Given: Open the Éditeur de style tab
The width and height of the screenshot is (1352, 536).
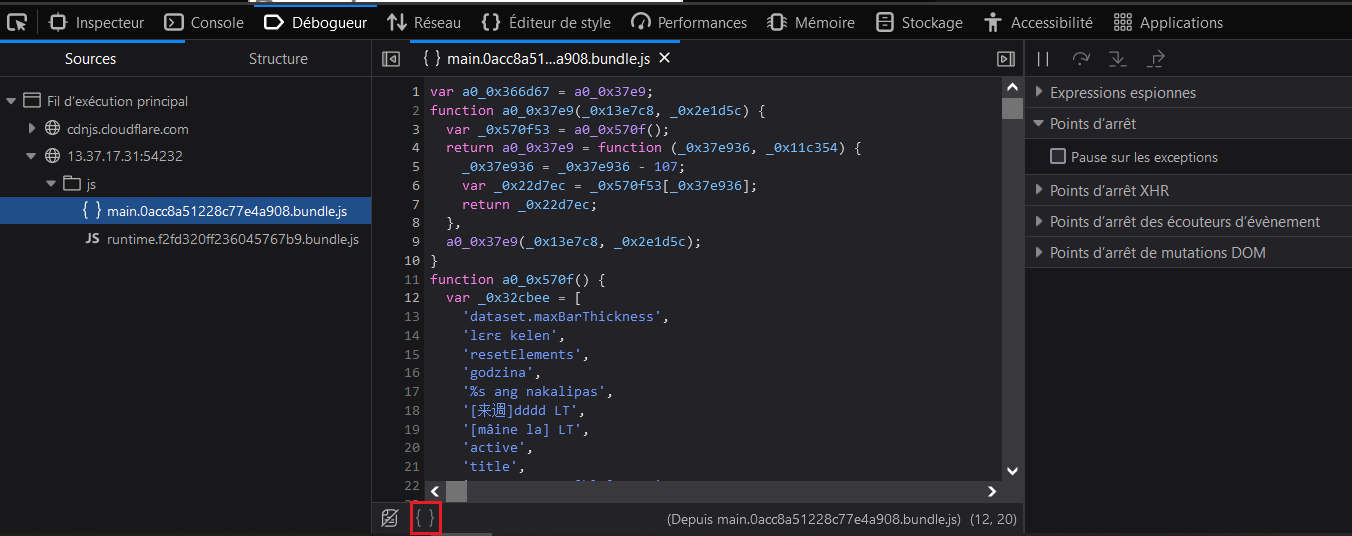Looking at the screenshot, I should pyautogui.click(x=546, y=22).
